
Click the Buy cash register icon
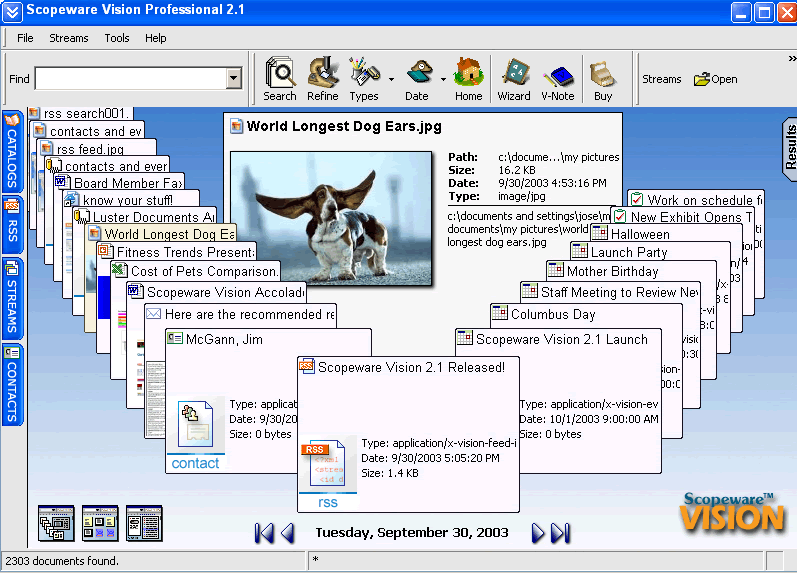pos(603,74)
